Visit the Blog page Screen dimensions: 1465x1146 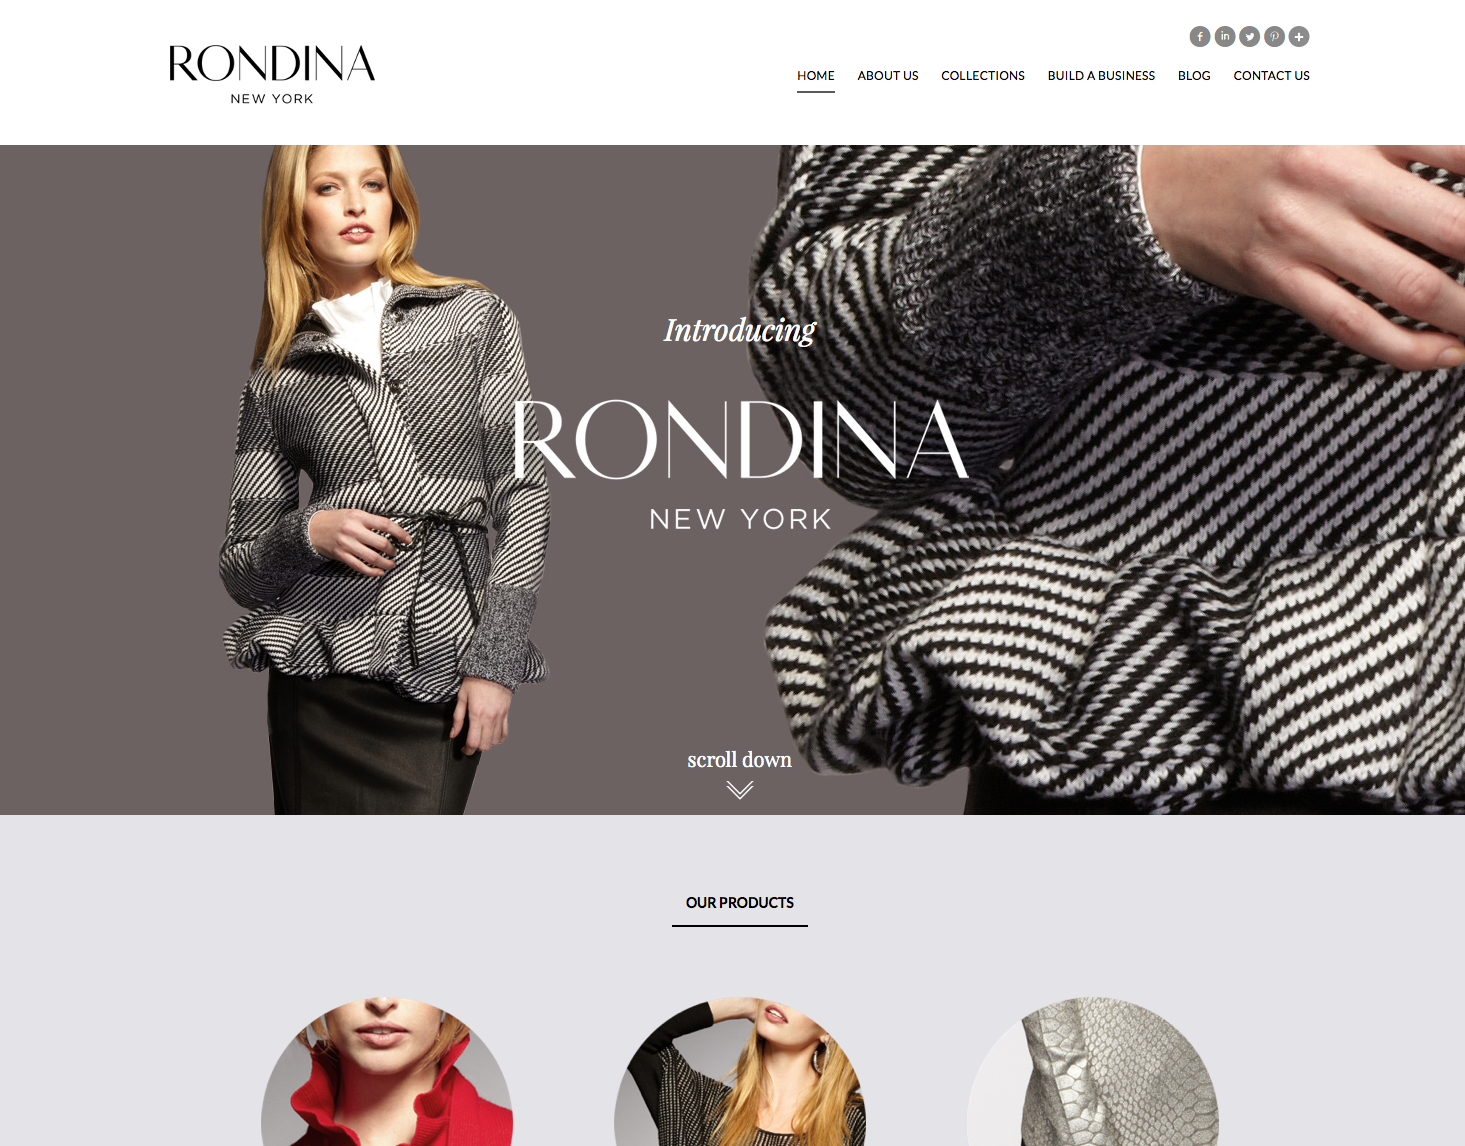(x=1194, y=76)
